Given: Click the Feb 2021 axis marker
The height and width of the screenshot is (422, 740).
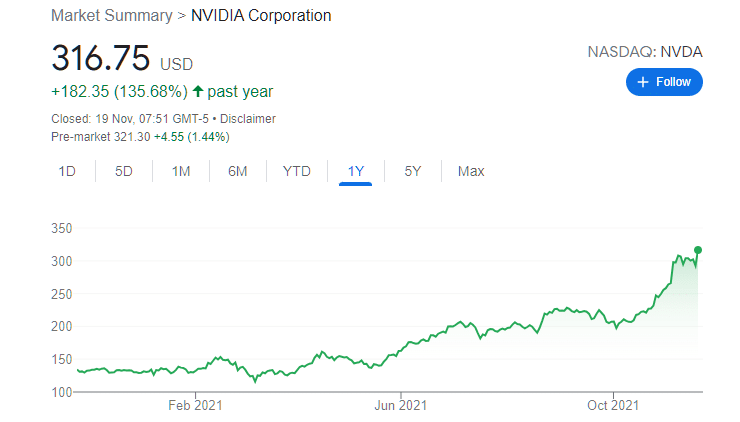Looking at the screenshot, I should tap(195, 405).
